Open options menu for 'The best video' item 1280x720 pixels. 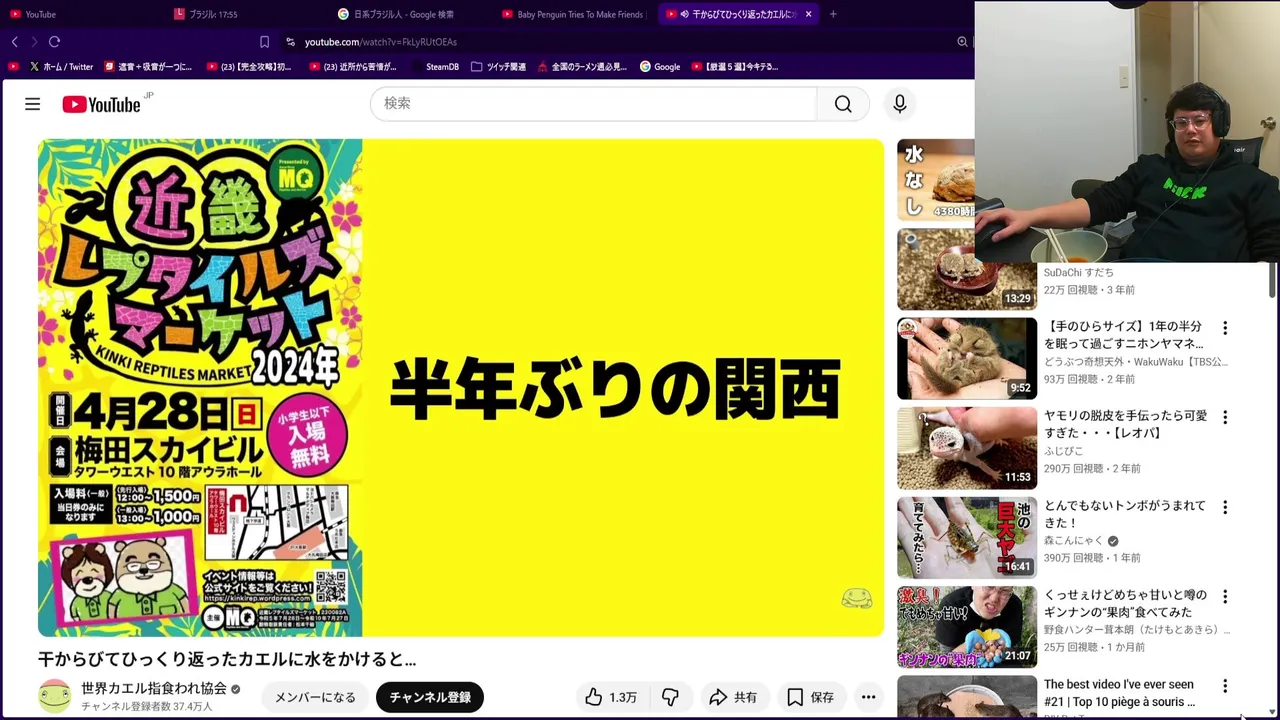(x=1225, y=686)
